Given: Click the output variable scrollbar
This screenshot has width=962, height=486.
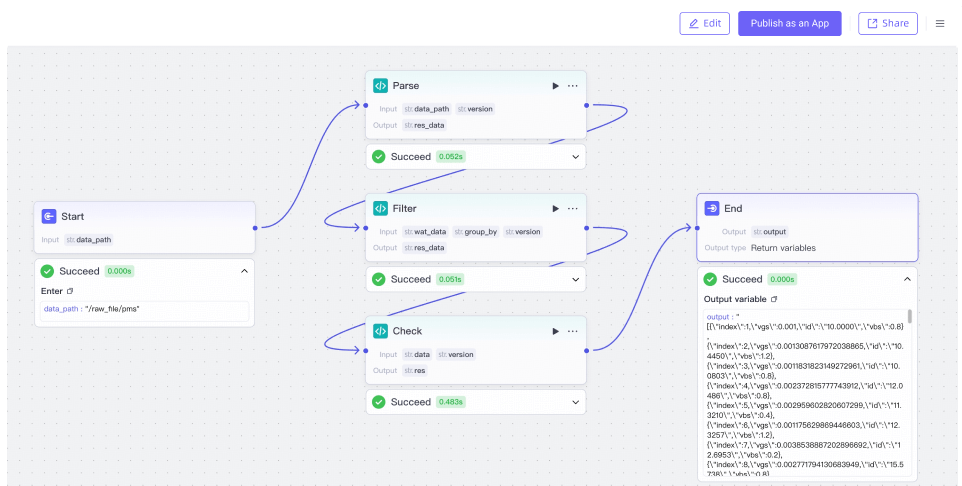Looking at the screenshot, I should pyautogui.click(x=910, y=317).
